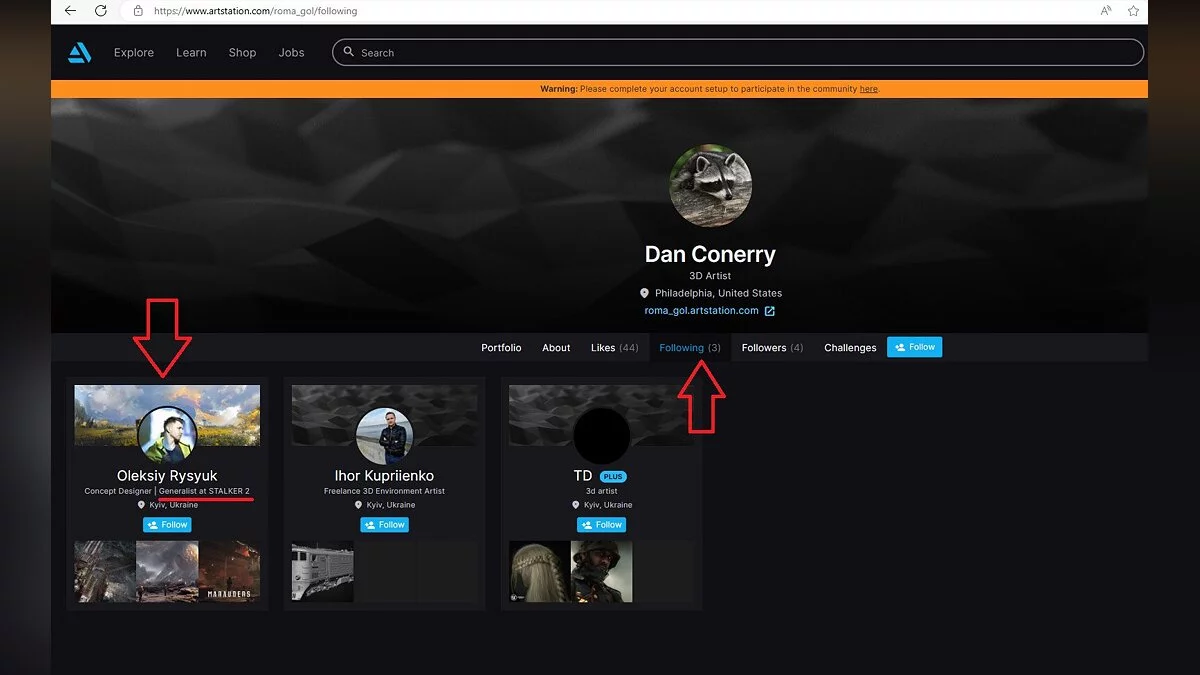This screenshot has width=1200, height=675.
Task: Follow Dan Conerry with blue Follow button
Action: pyautogui.click(x=914, y=347)
